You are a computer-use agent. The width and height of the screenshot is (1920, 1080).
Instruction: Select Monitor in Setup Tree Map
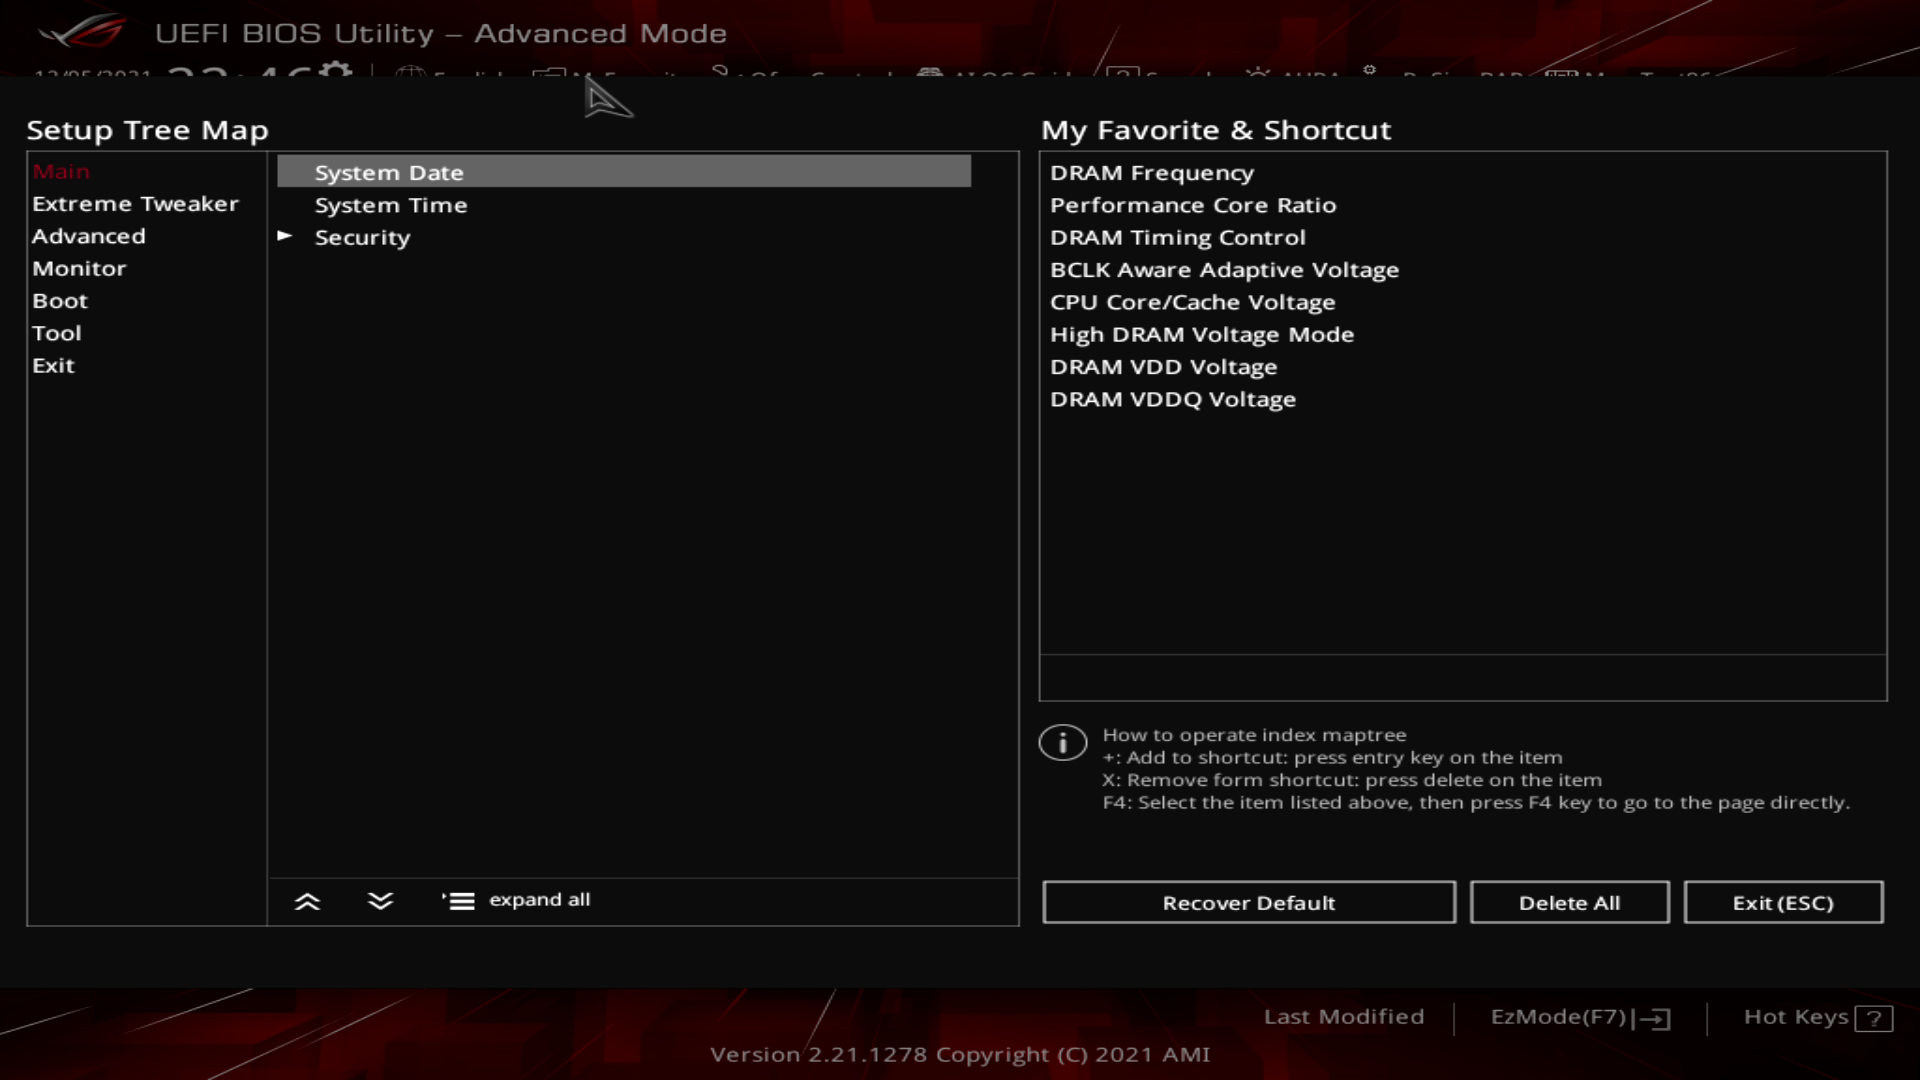(79, 269)
